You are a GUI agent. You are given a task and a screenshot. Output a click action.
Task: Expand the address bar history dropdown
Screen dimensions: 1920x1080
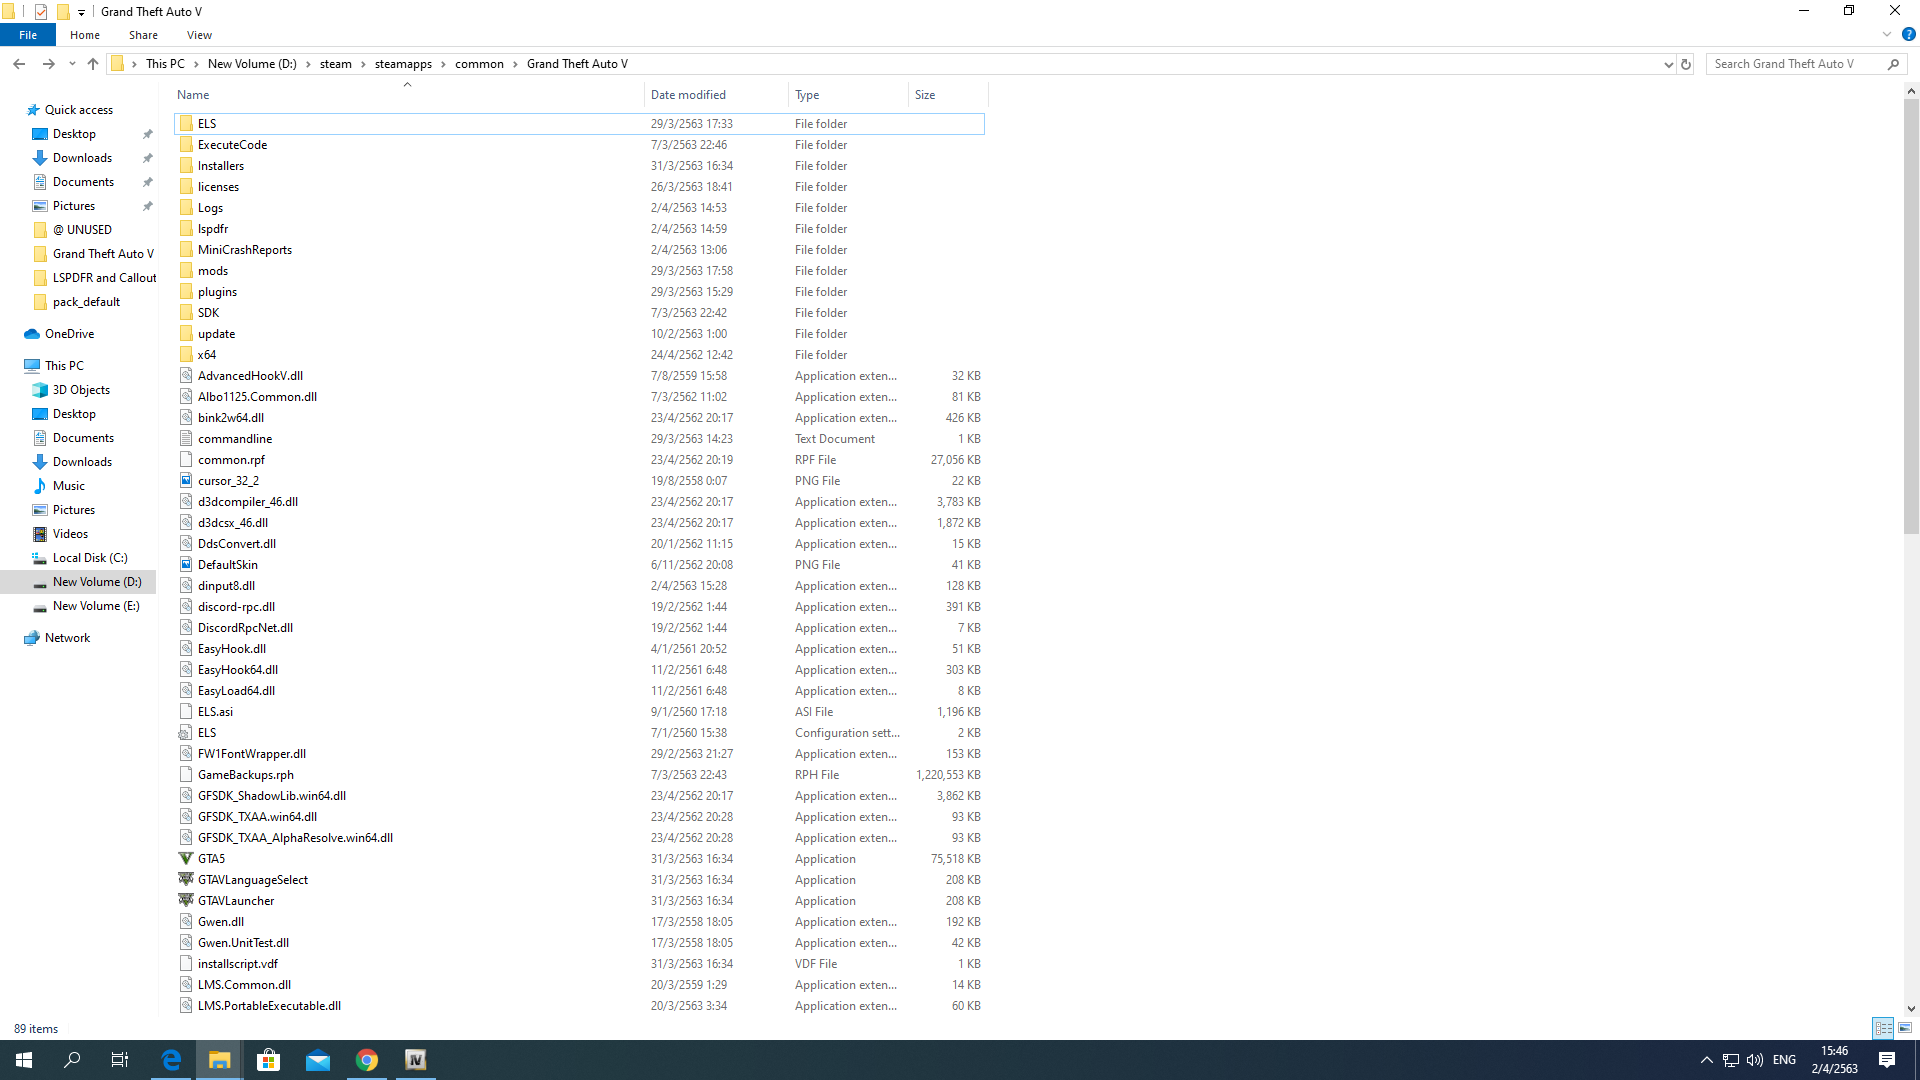click(1668, 64)
